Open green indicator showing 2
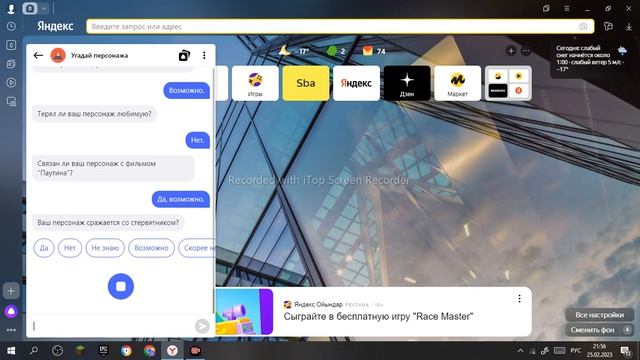Viewport: 640px width, 360px height. point(336,51)
